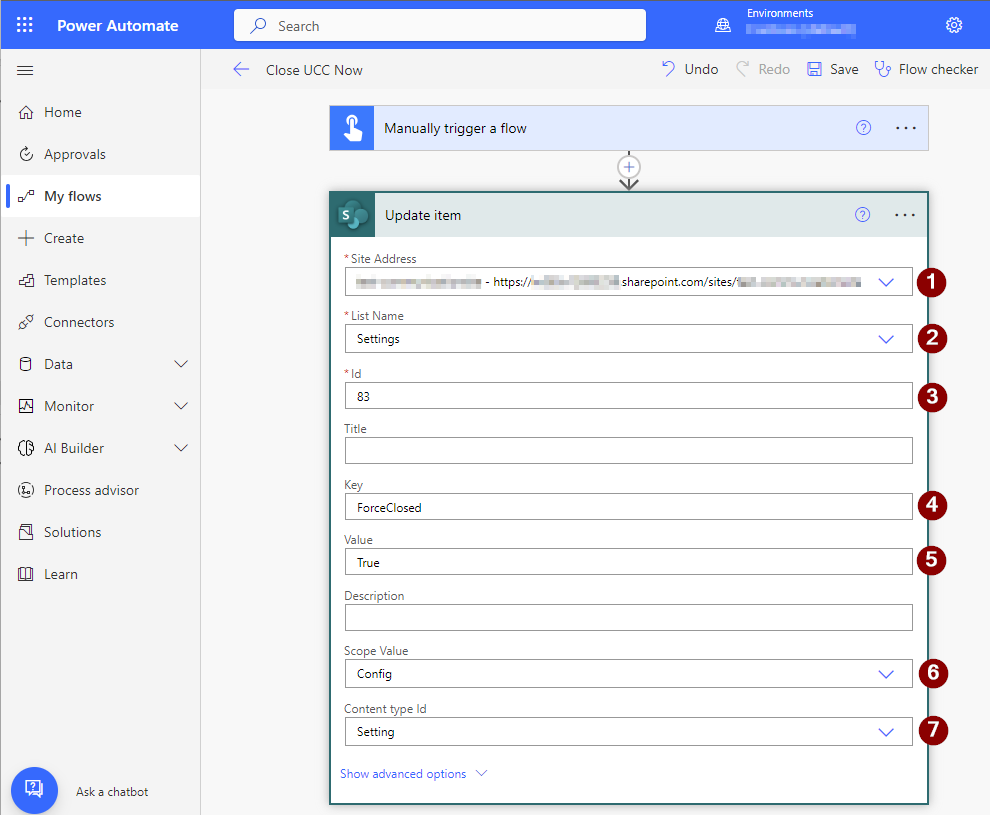Expand the AI Builder section chevron

click(181, 448)
